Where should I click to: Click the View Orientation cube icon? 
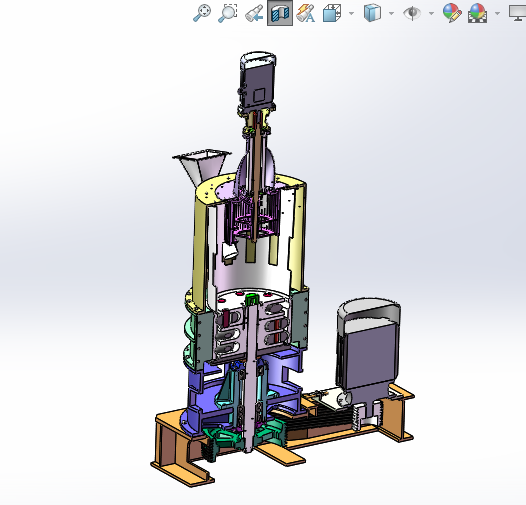click(x=332, y=13)
